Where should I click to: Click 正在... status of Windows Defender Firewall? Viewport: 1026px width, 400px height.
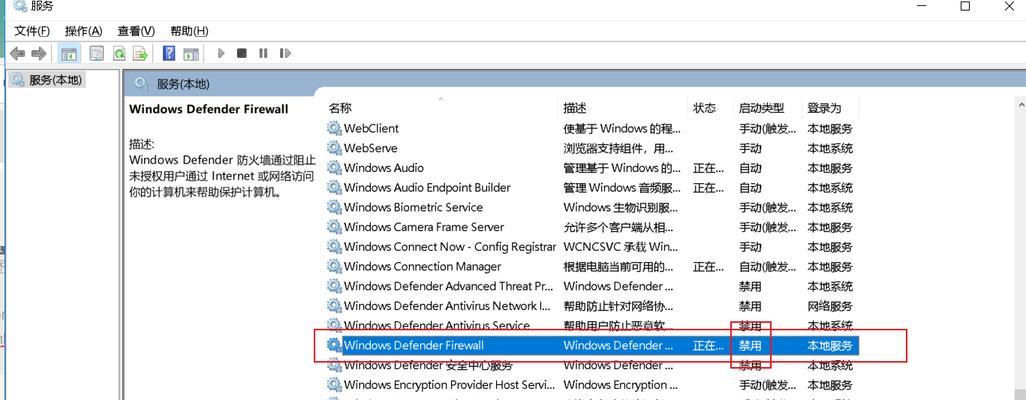(x=708, y=345)
